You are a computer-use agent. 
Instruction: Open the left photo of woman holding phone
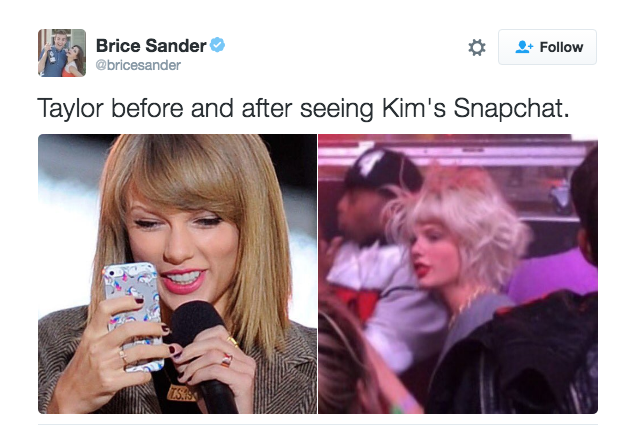[177, 274]
